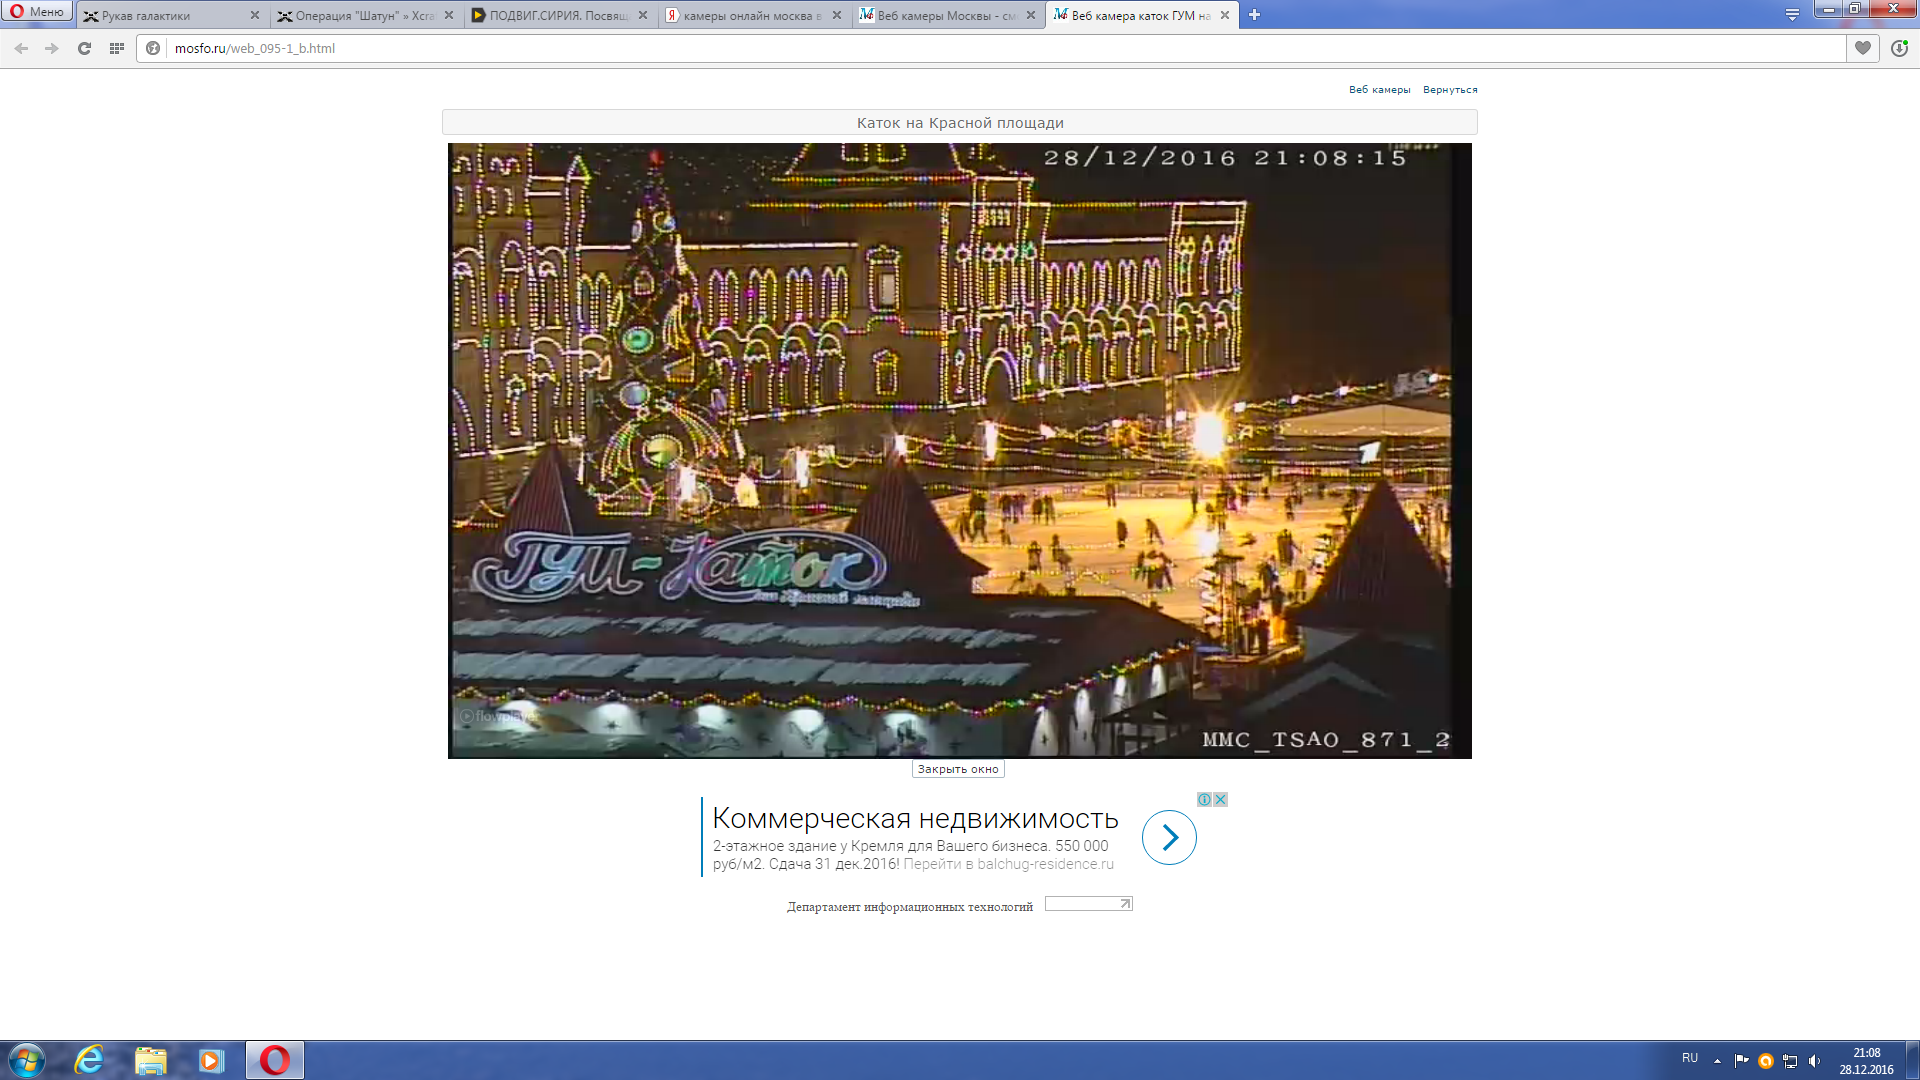The height and width of the screenshot is (1080, 1920).
Task: Go forward with the forward arrow
Action: [52, 48]
